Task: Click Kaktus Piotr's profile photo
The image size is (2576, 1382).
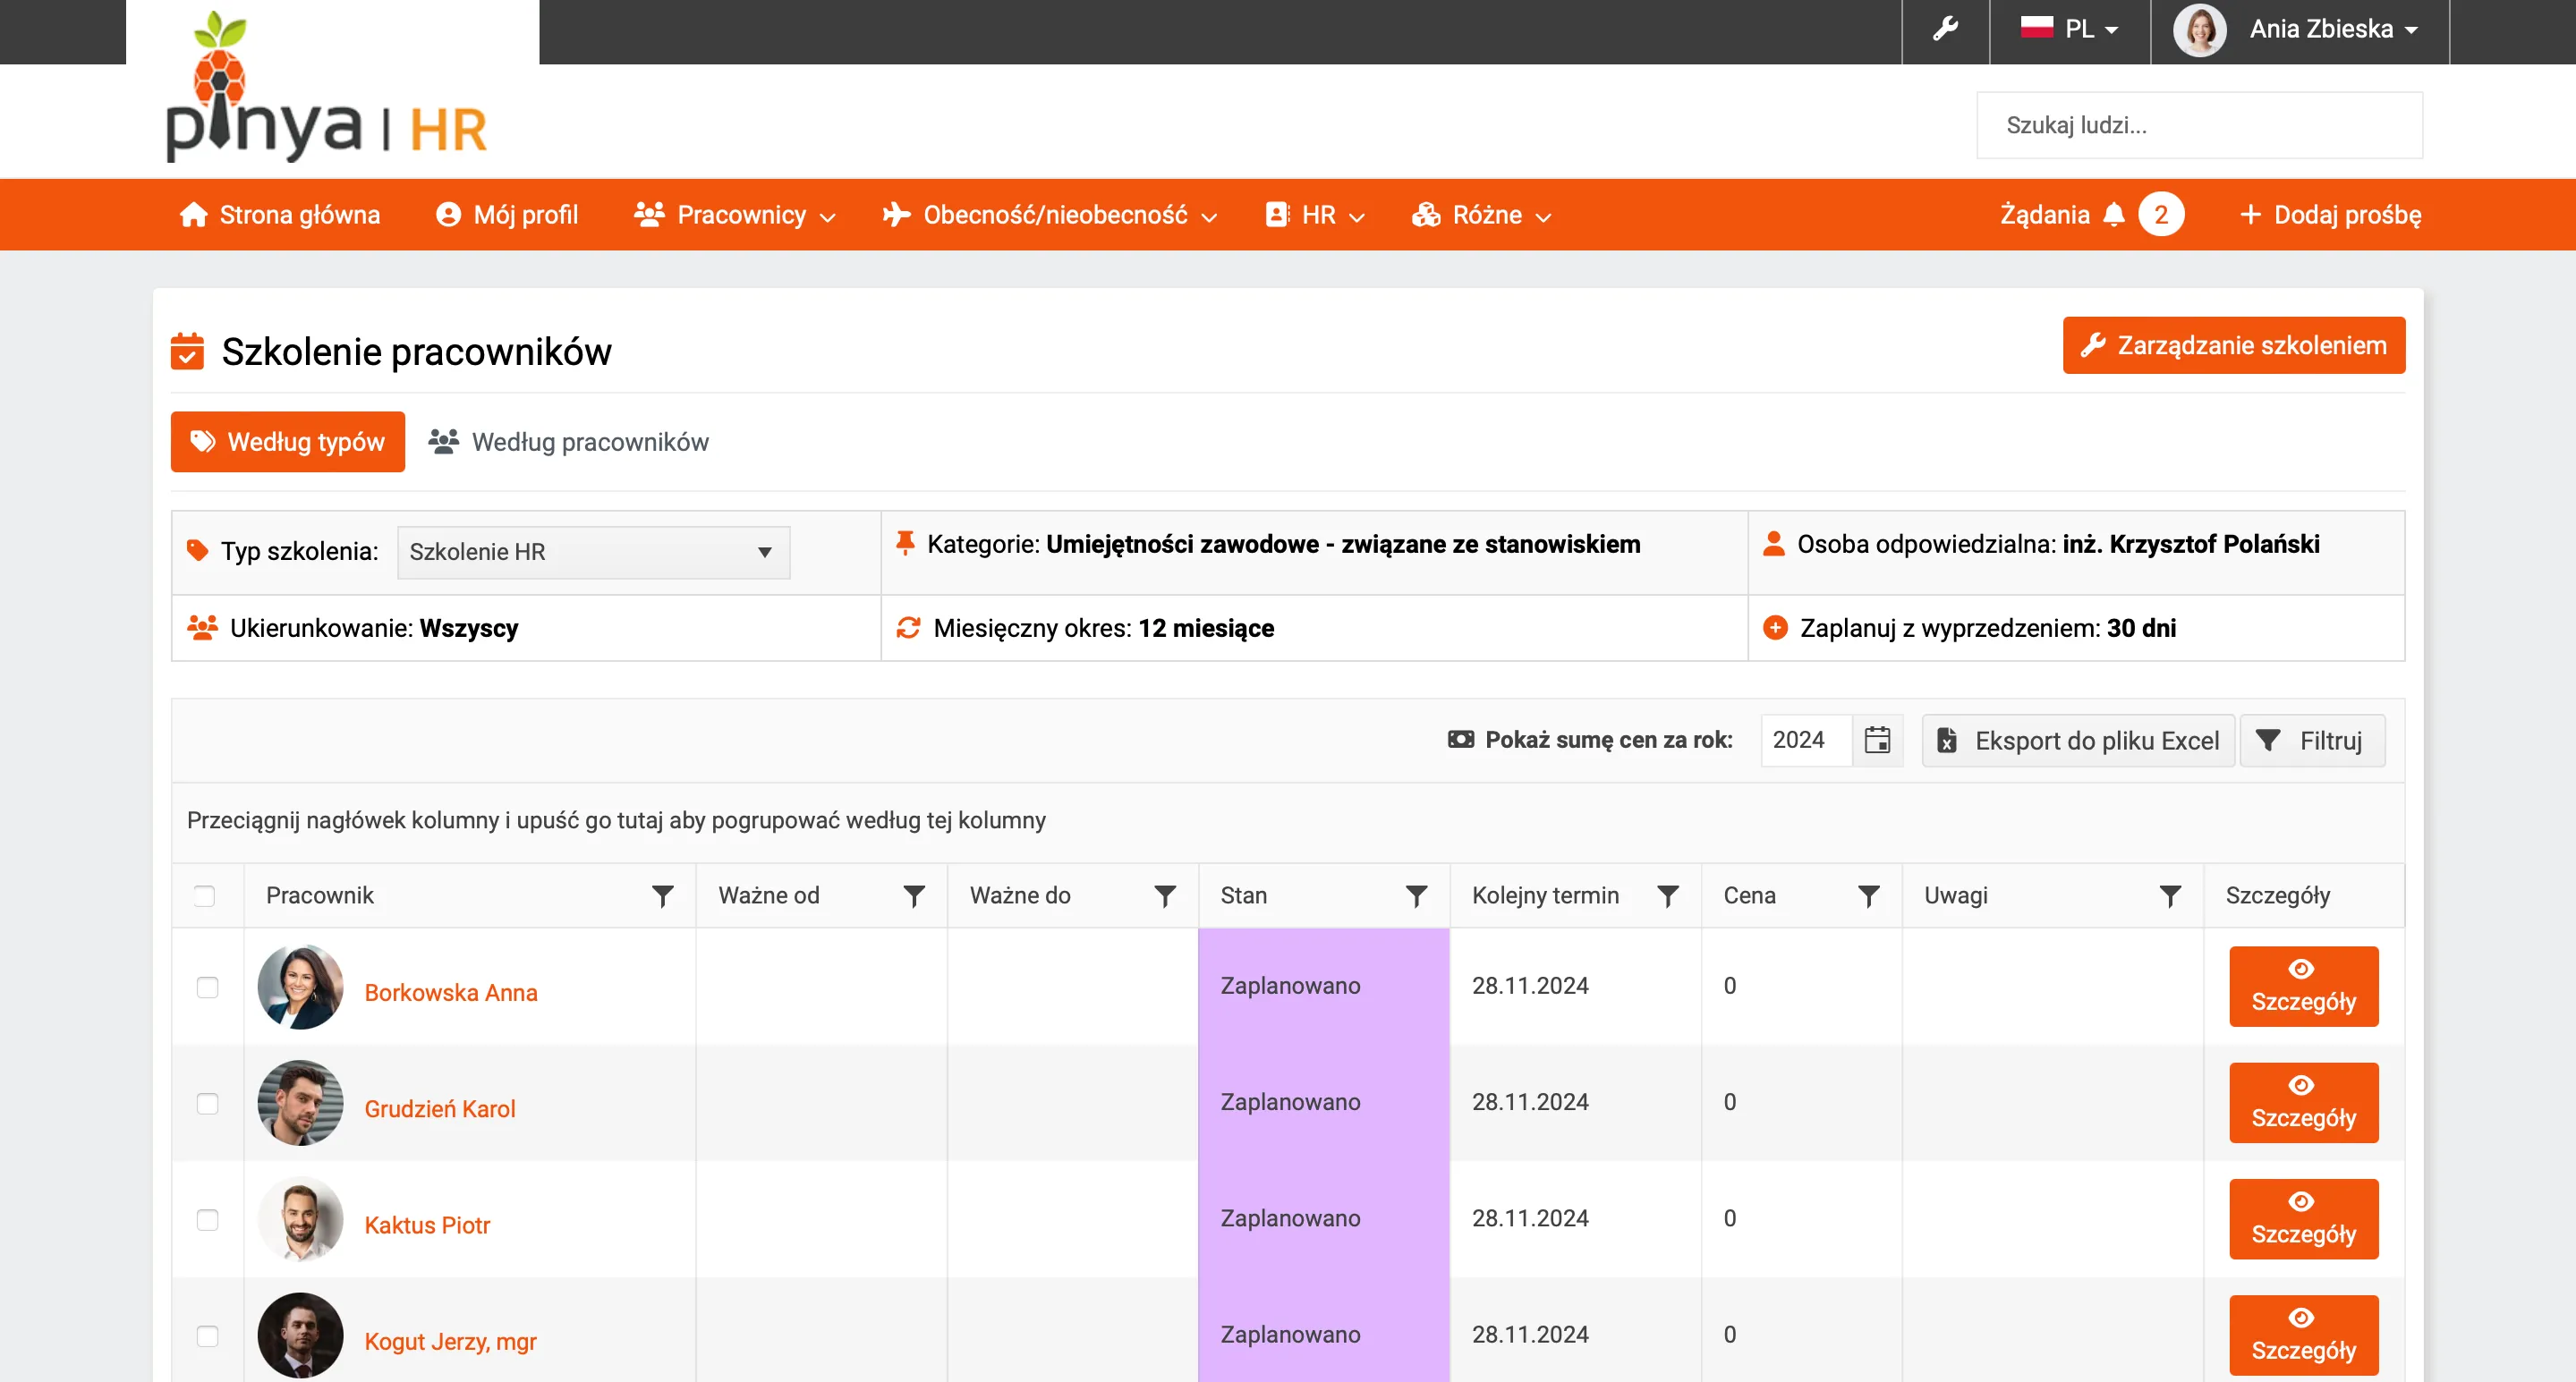Action: [x=300, y=1219]
